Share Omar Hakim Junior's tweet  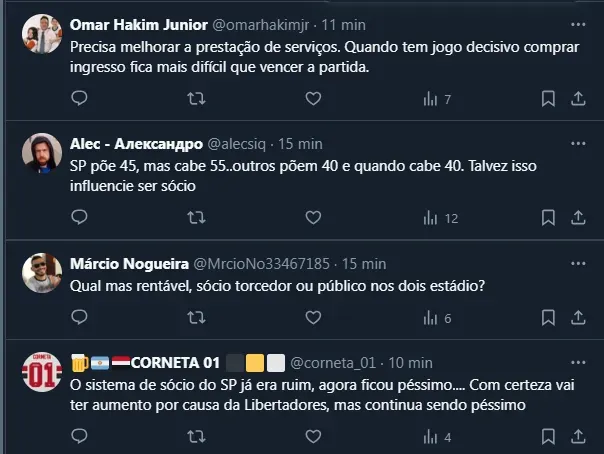[x=578, y=99]
